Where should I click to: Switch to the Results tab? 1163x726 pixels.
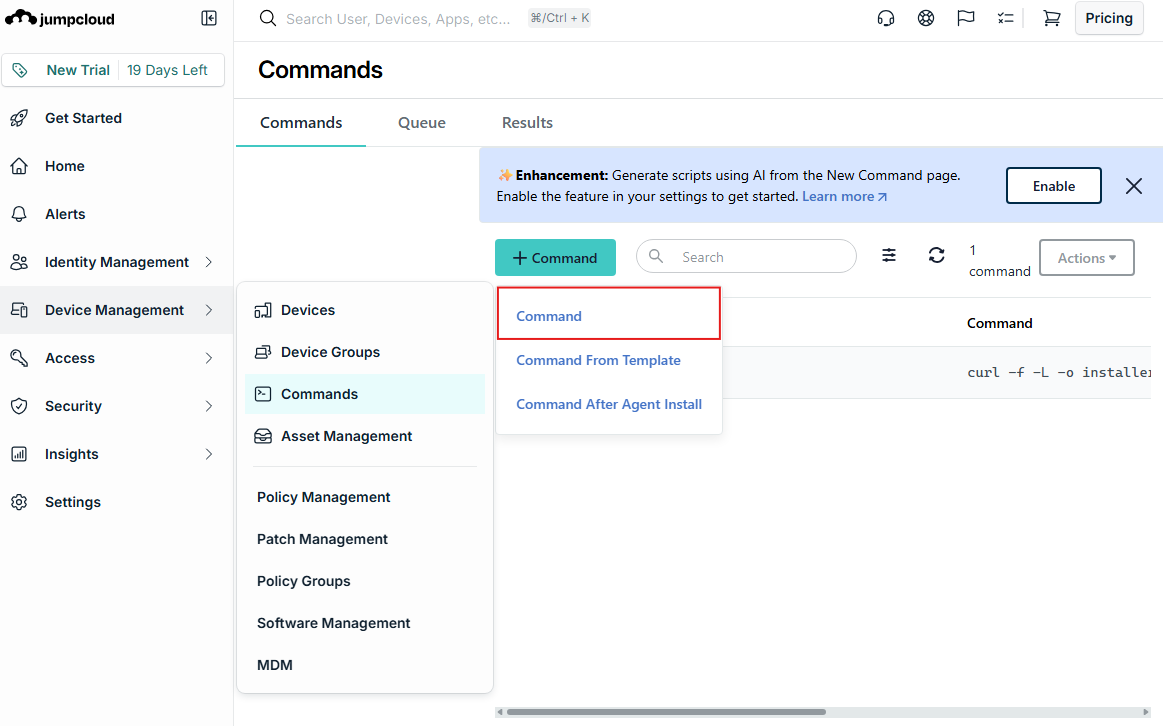tap(527, 122)
